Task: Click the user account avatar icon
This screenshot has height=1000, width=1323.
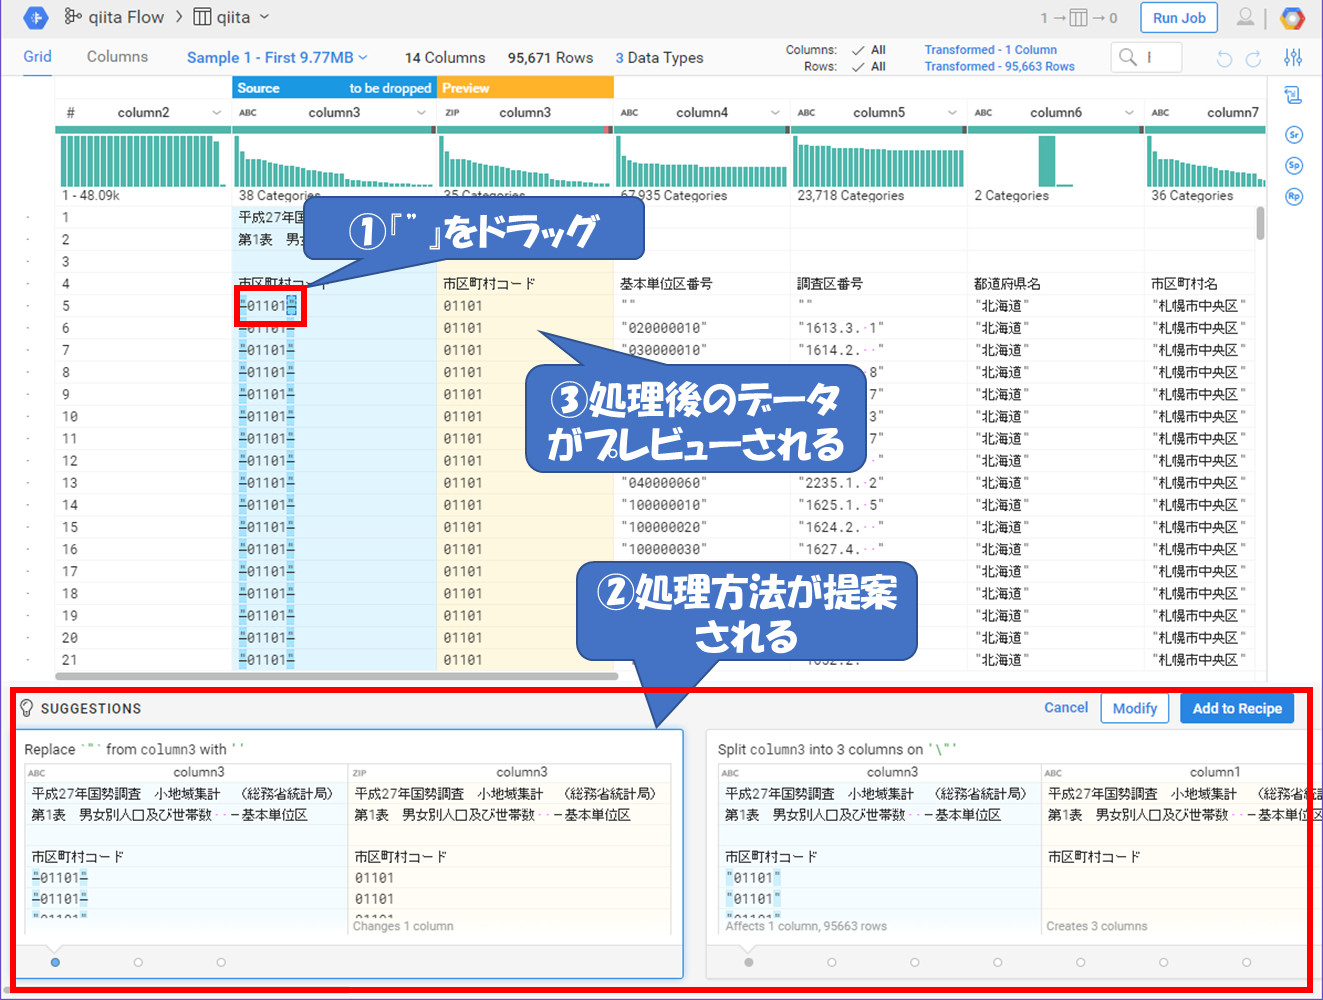Action: coord(1245,17)
